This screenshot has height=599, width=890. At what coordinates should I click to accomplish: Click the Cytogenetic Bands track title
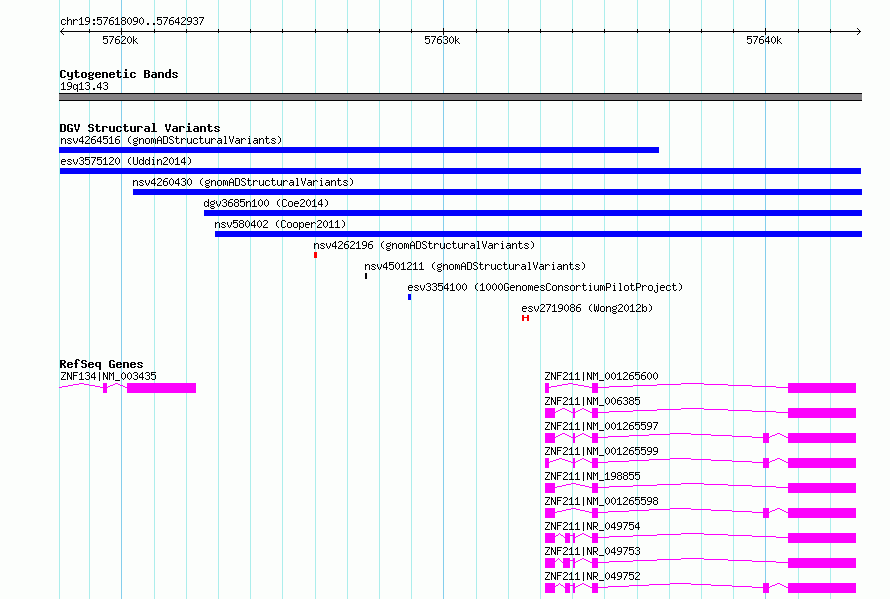(x=119, y=74)
